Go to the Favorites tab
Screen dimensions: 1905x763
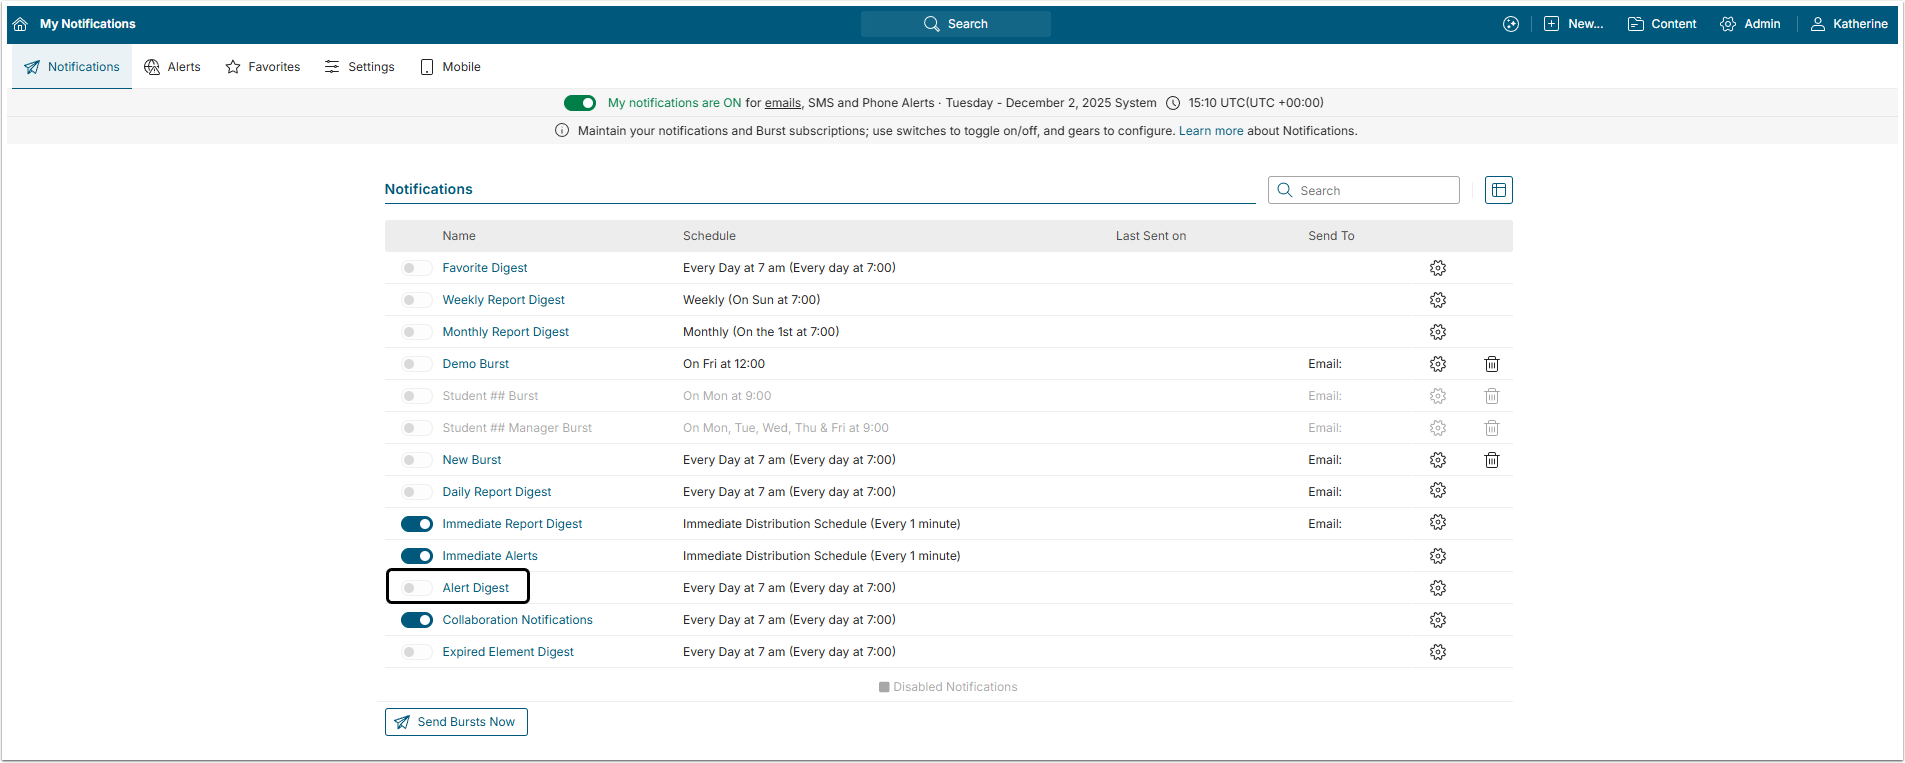(x=263, y=67)
